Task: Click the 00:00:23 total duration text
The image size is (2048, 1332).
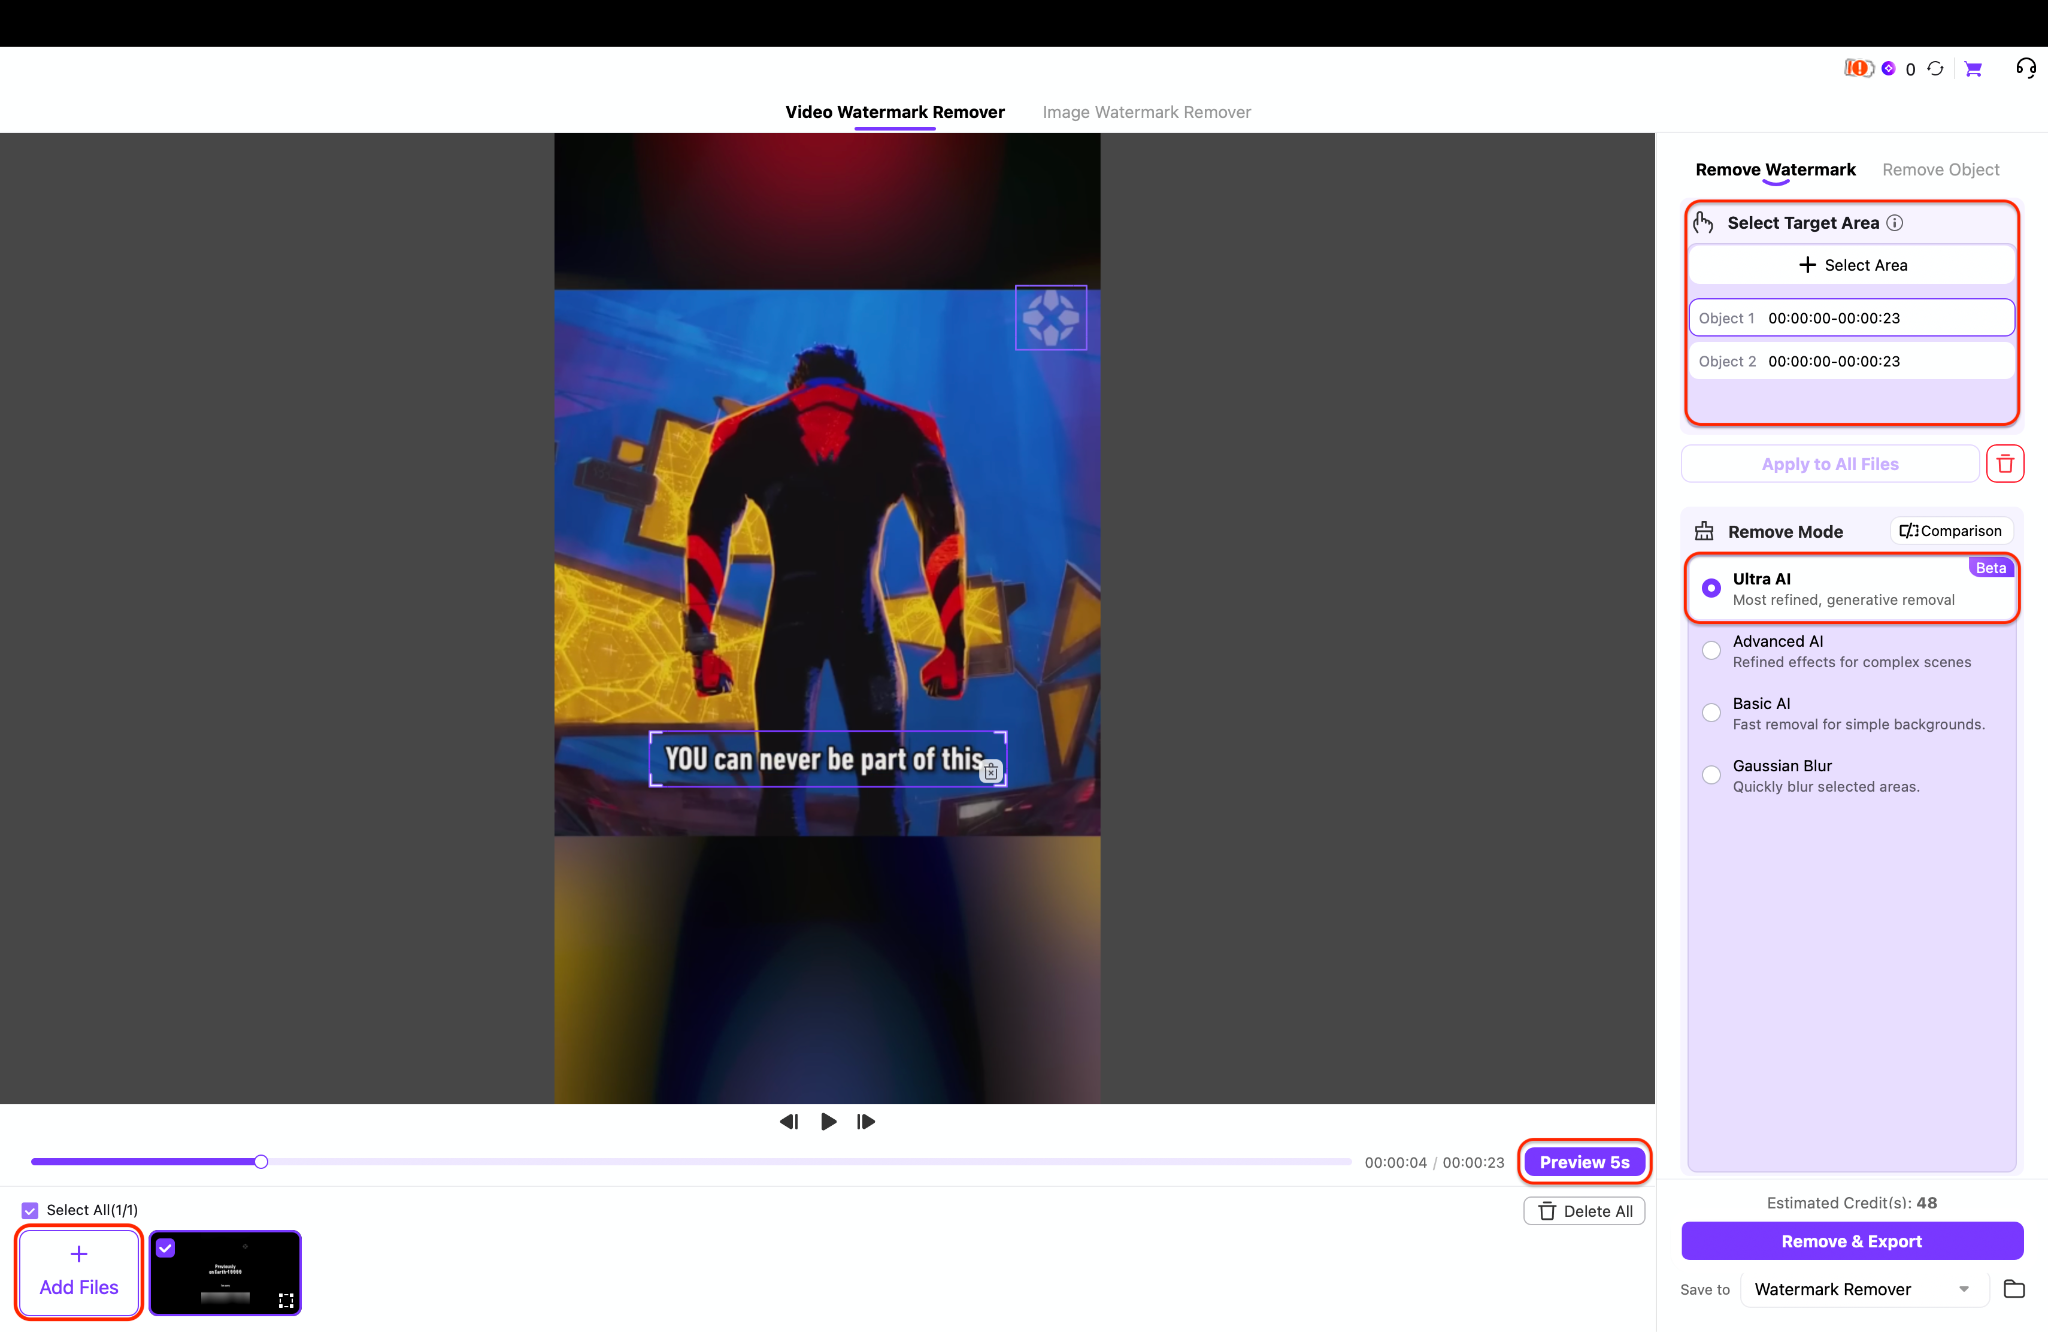Action: click(x=1473, y=1162)
